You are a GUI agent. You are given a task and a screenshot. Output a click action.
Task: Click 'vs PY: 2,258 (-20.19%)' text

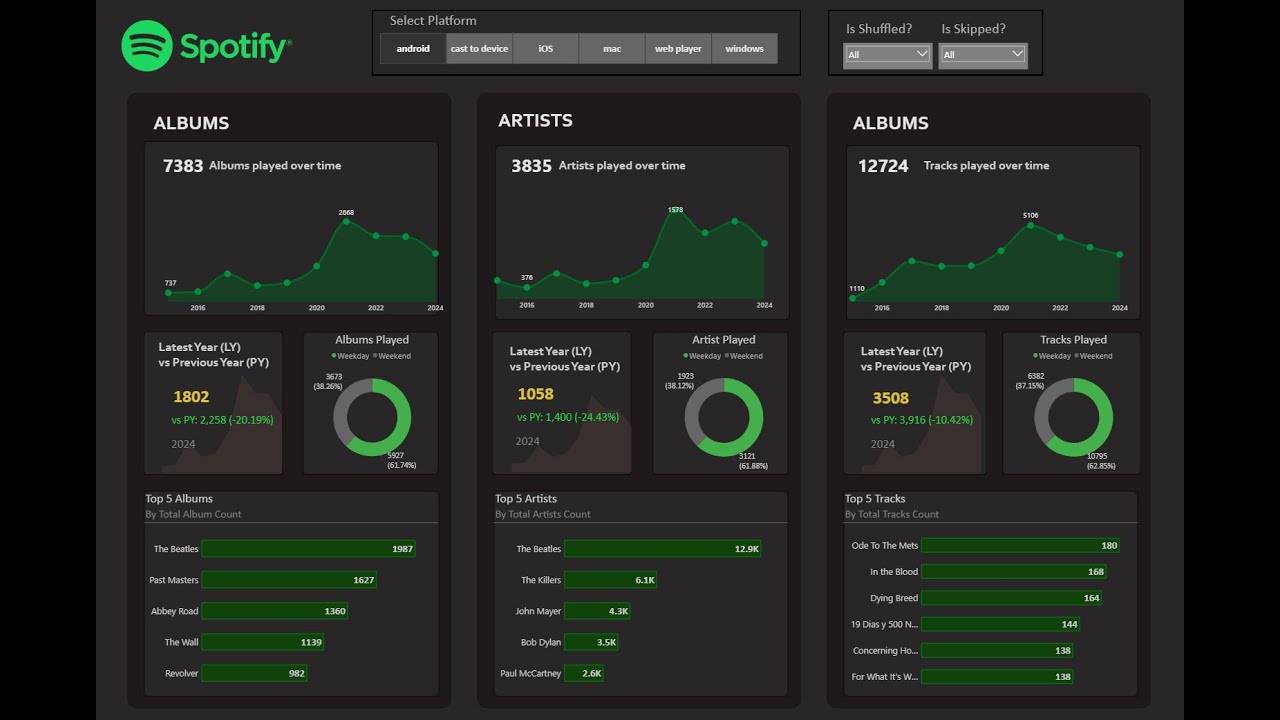point(222,420)
